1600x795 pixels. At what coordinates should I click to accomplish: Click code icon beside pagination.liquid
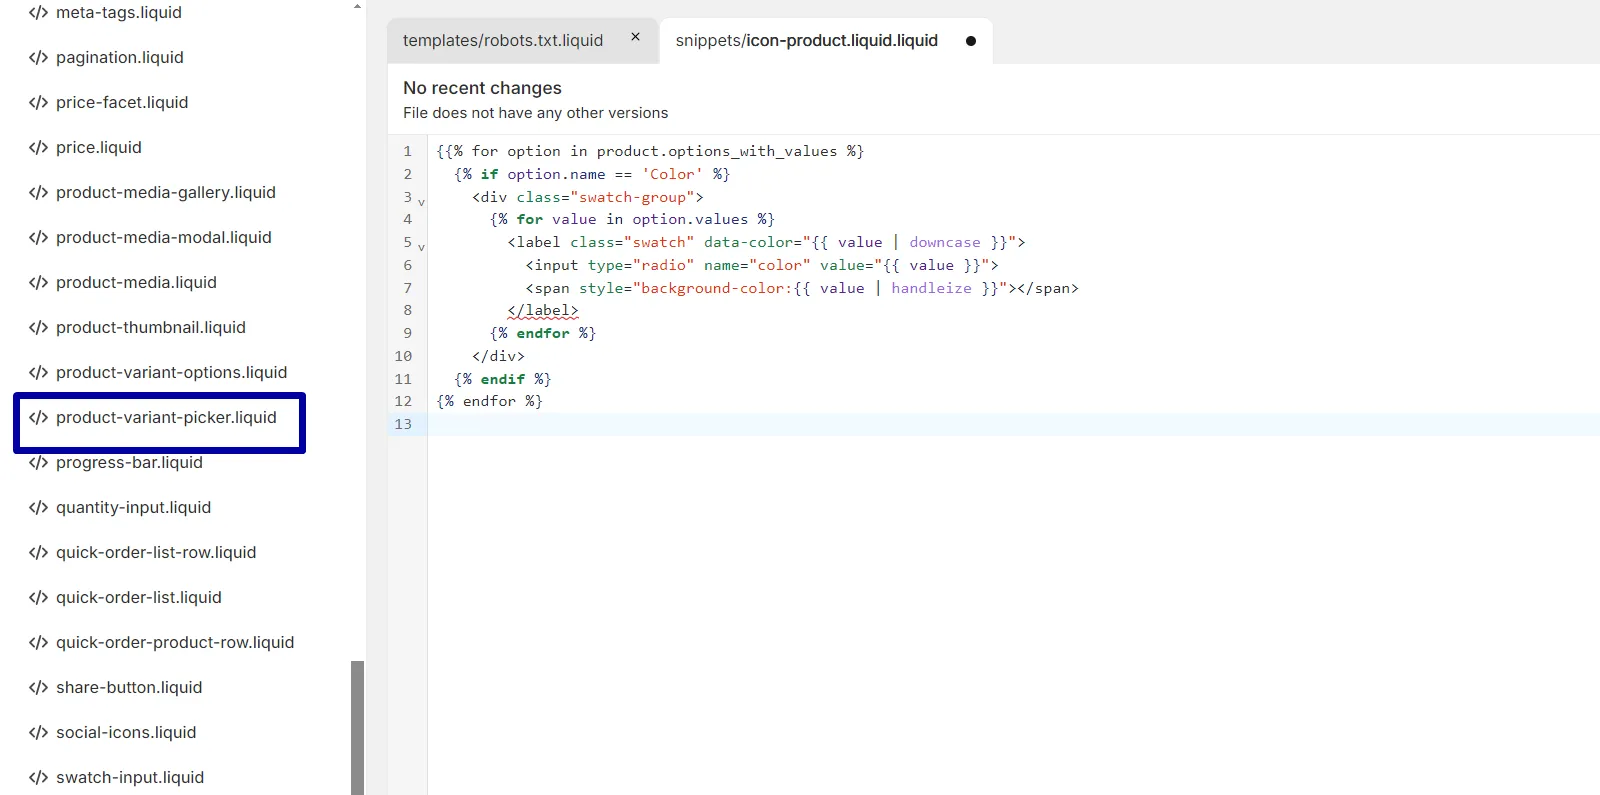pos(38,58)
